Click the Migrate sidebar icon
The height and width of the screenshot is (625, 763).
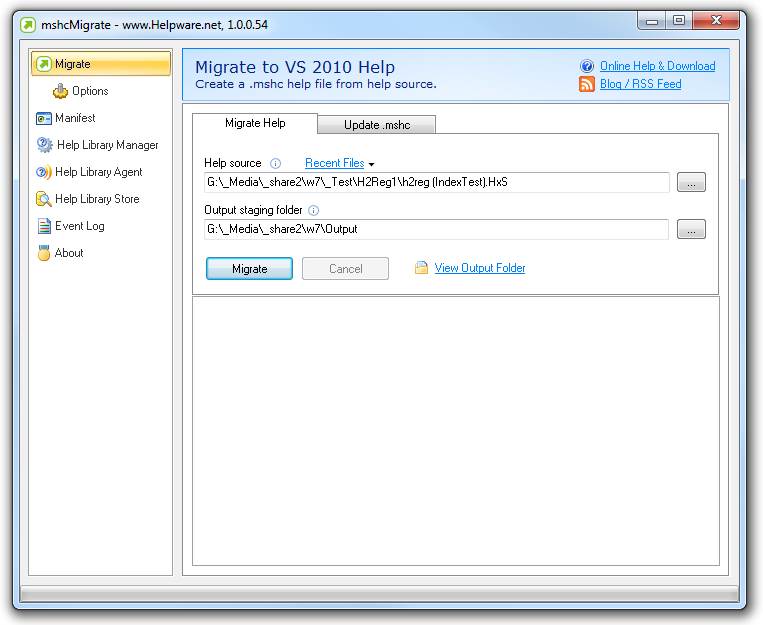click(x=44, y=64)
